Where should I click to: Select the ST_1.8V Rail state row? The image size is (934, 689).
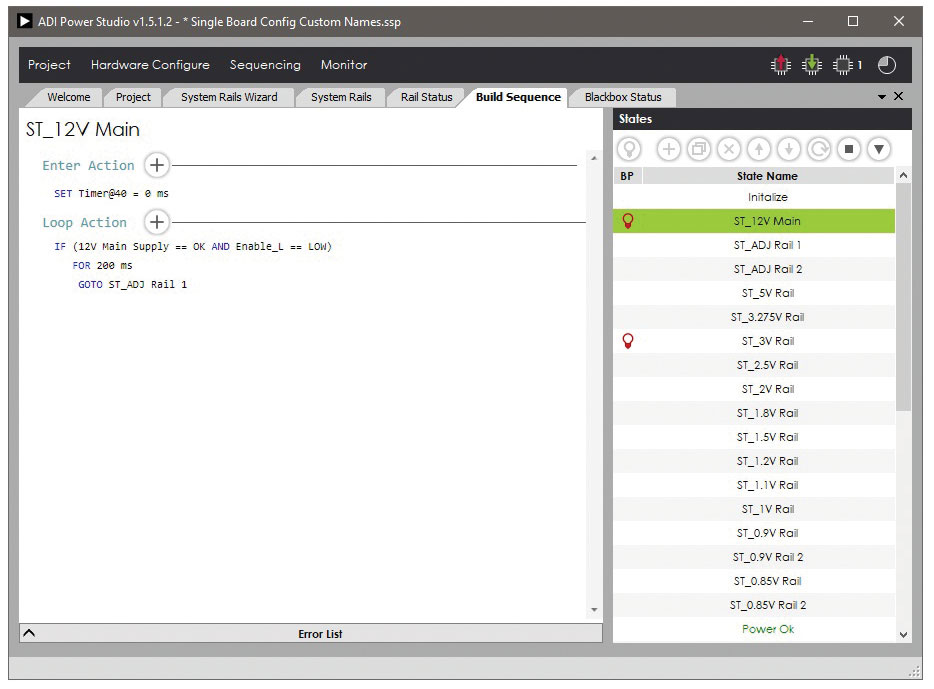(x=767, y=413)
